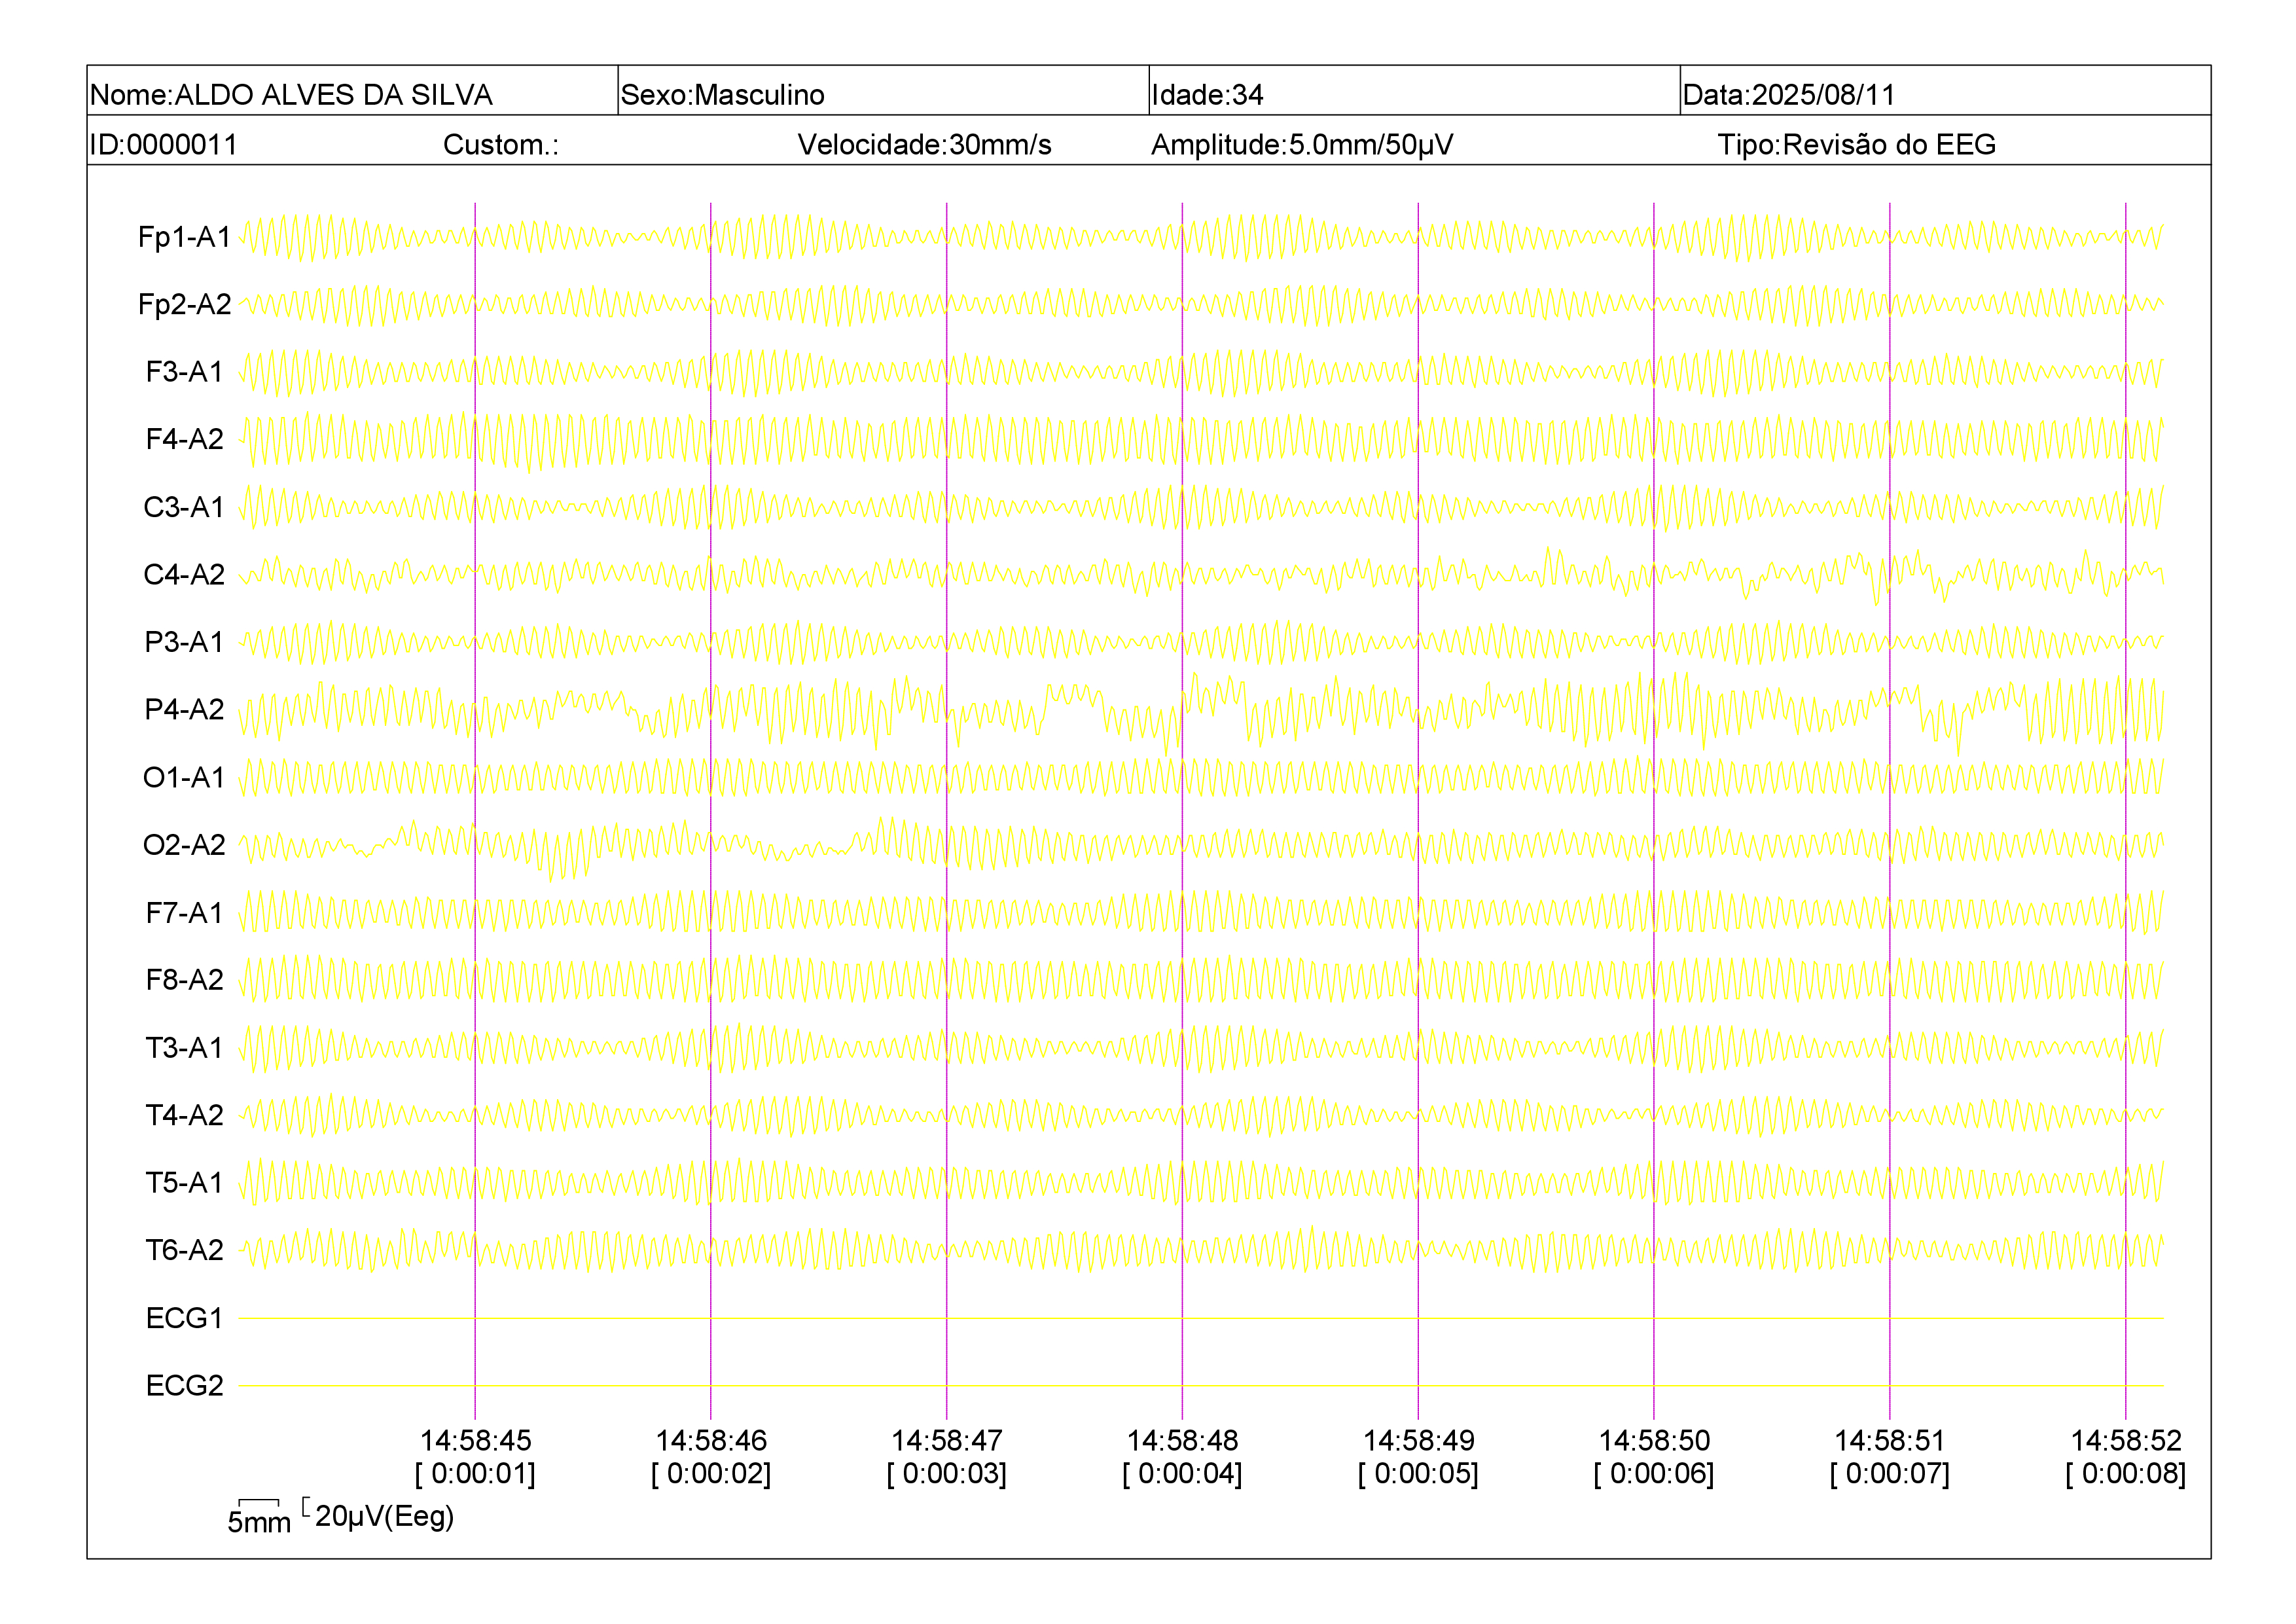This screenshot has height=1624, width=2296.
Task: Click the 'Velocidade:30mm/s' text
Action: 924,144
